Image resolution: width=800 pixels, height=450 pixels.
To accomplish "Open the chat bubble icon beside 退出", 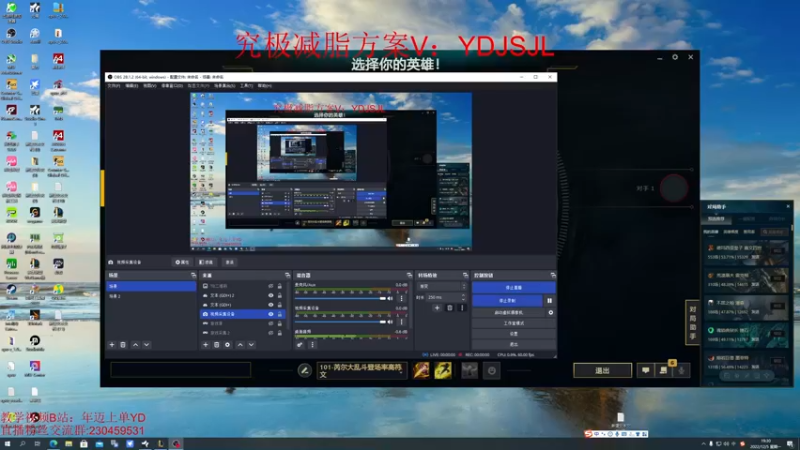I will point(645,370).
